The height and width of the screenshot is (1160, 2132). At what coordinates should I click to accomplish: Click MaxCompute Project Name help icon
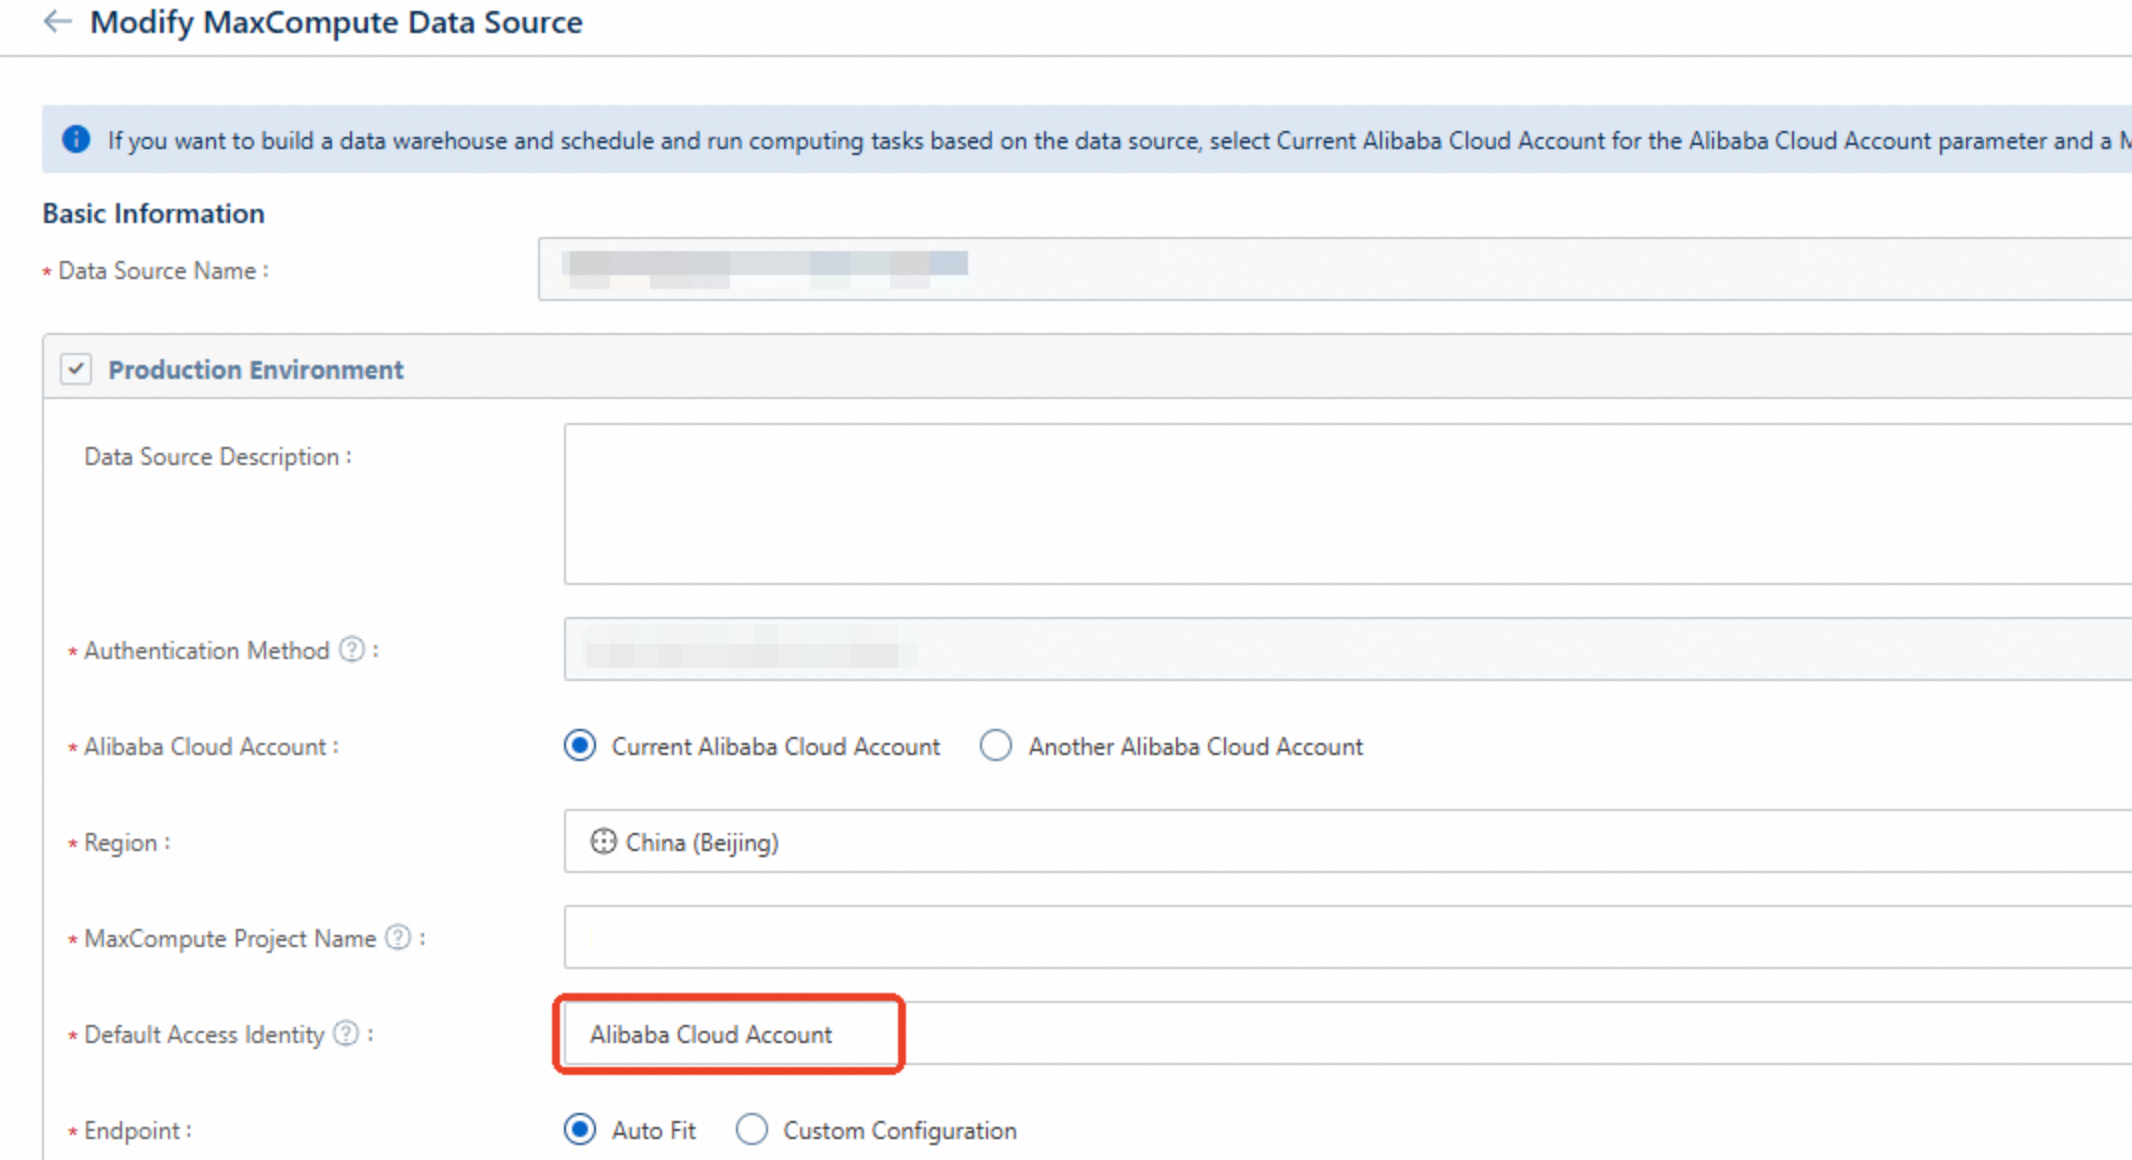(x=398, y=938)
